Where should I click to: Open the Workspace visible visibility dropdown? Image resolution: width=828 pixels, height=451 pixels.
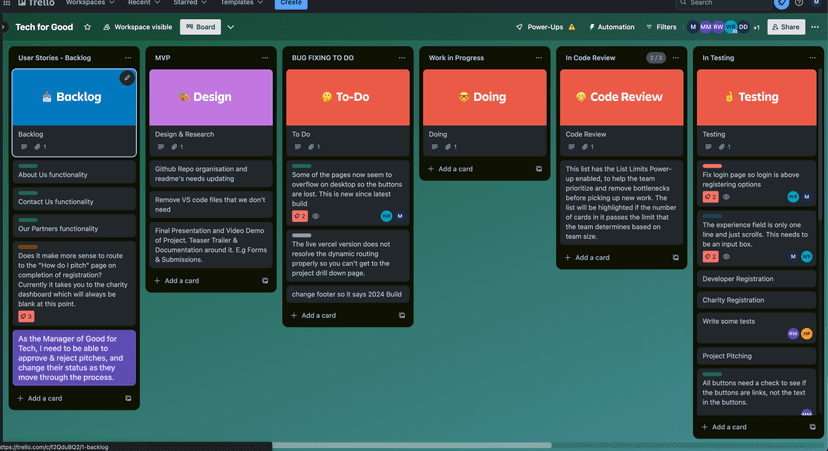pyautogui.click(x=137, y=27)
